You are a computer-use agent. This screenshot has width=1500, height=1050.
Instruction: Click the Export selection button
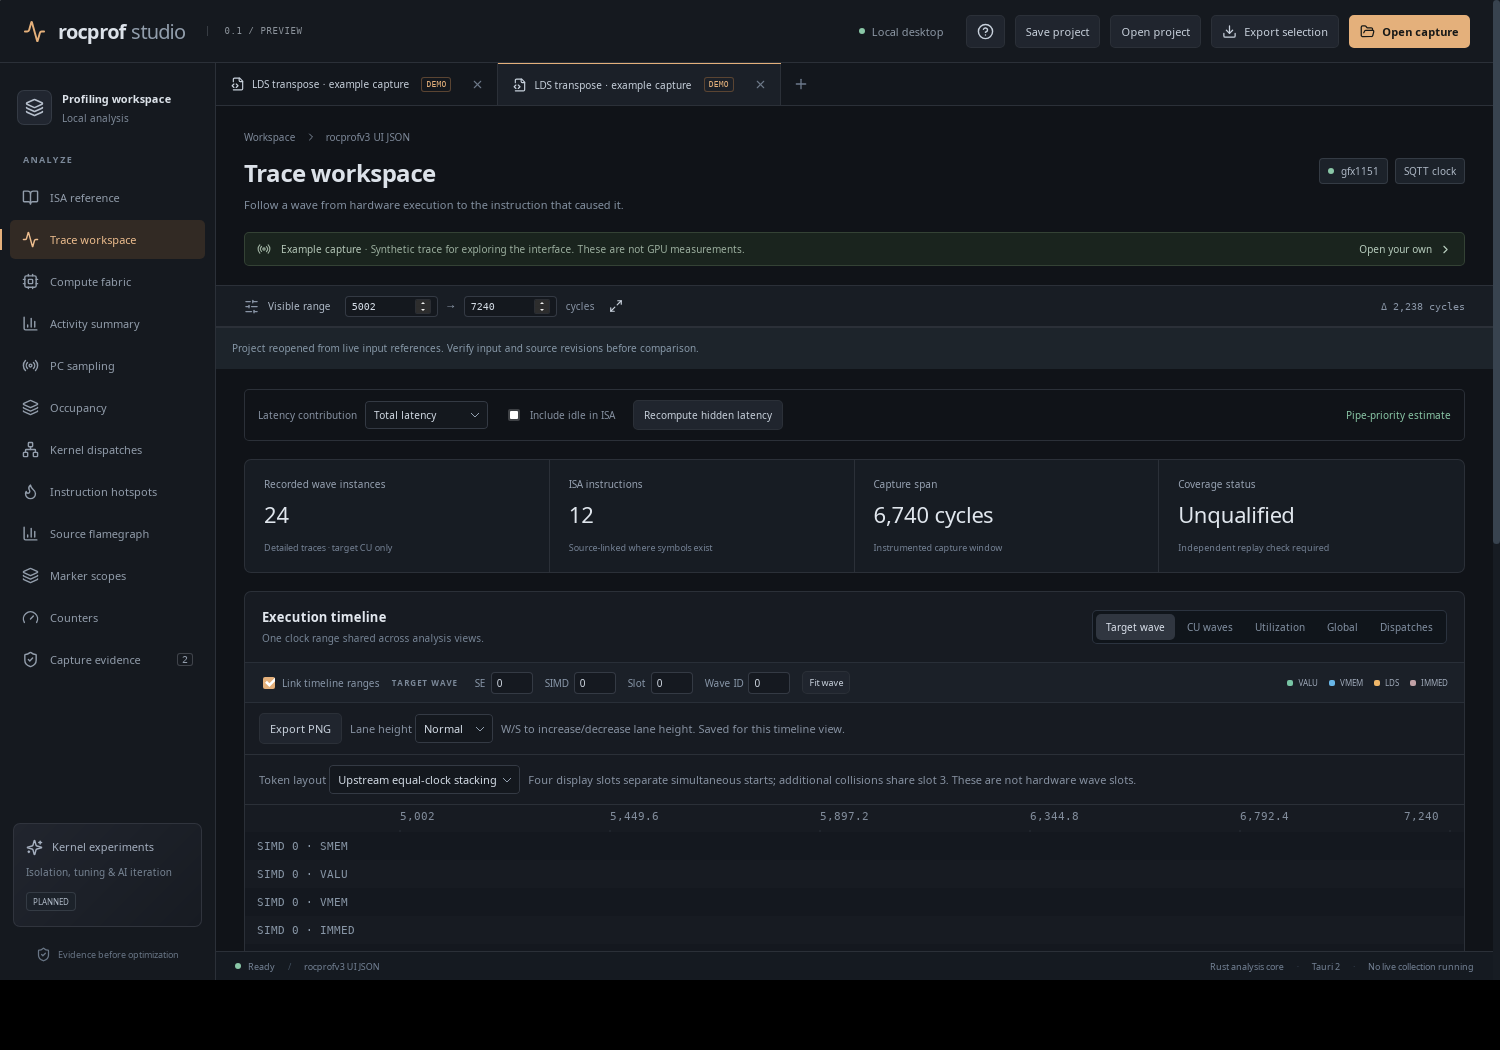point(1275,31)
